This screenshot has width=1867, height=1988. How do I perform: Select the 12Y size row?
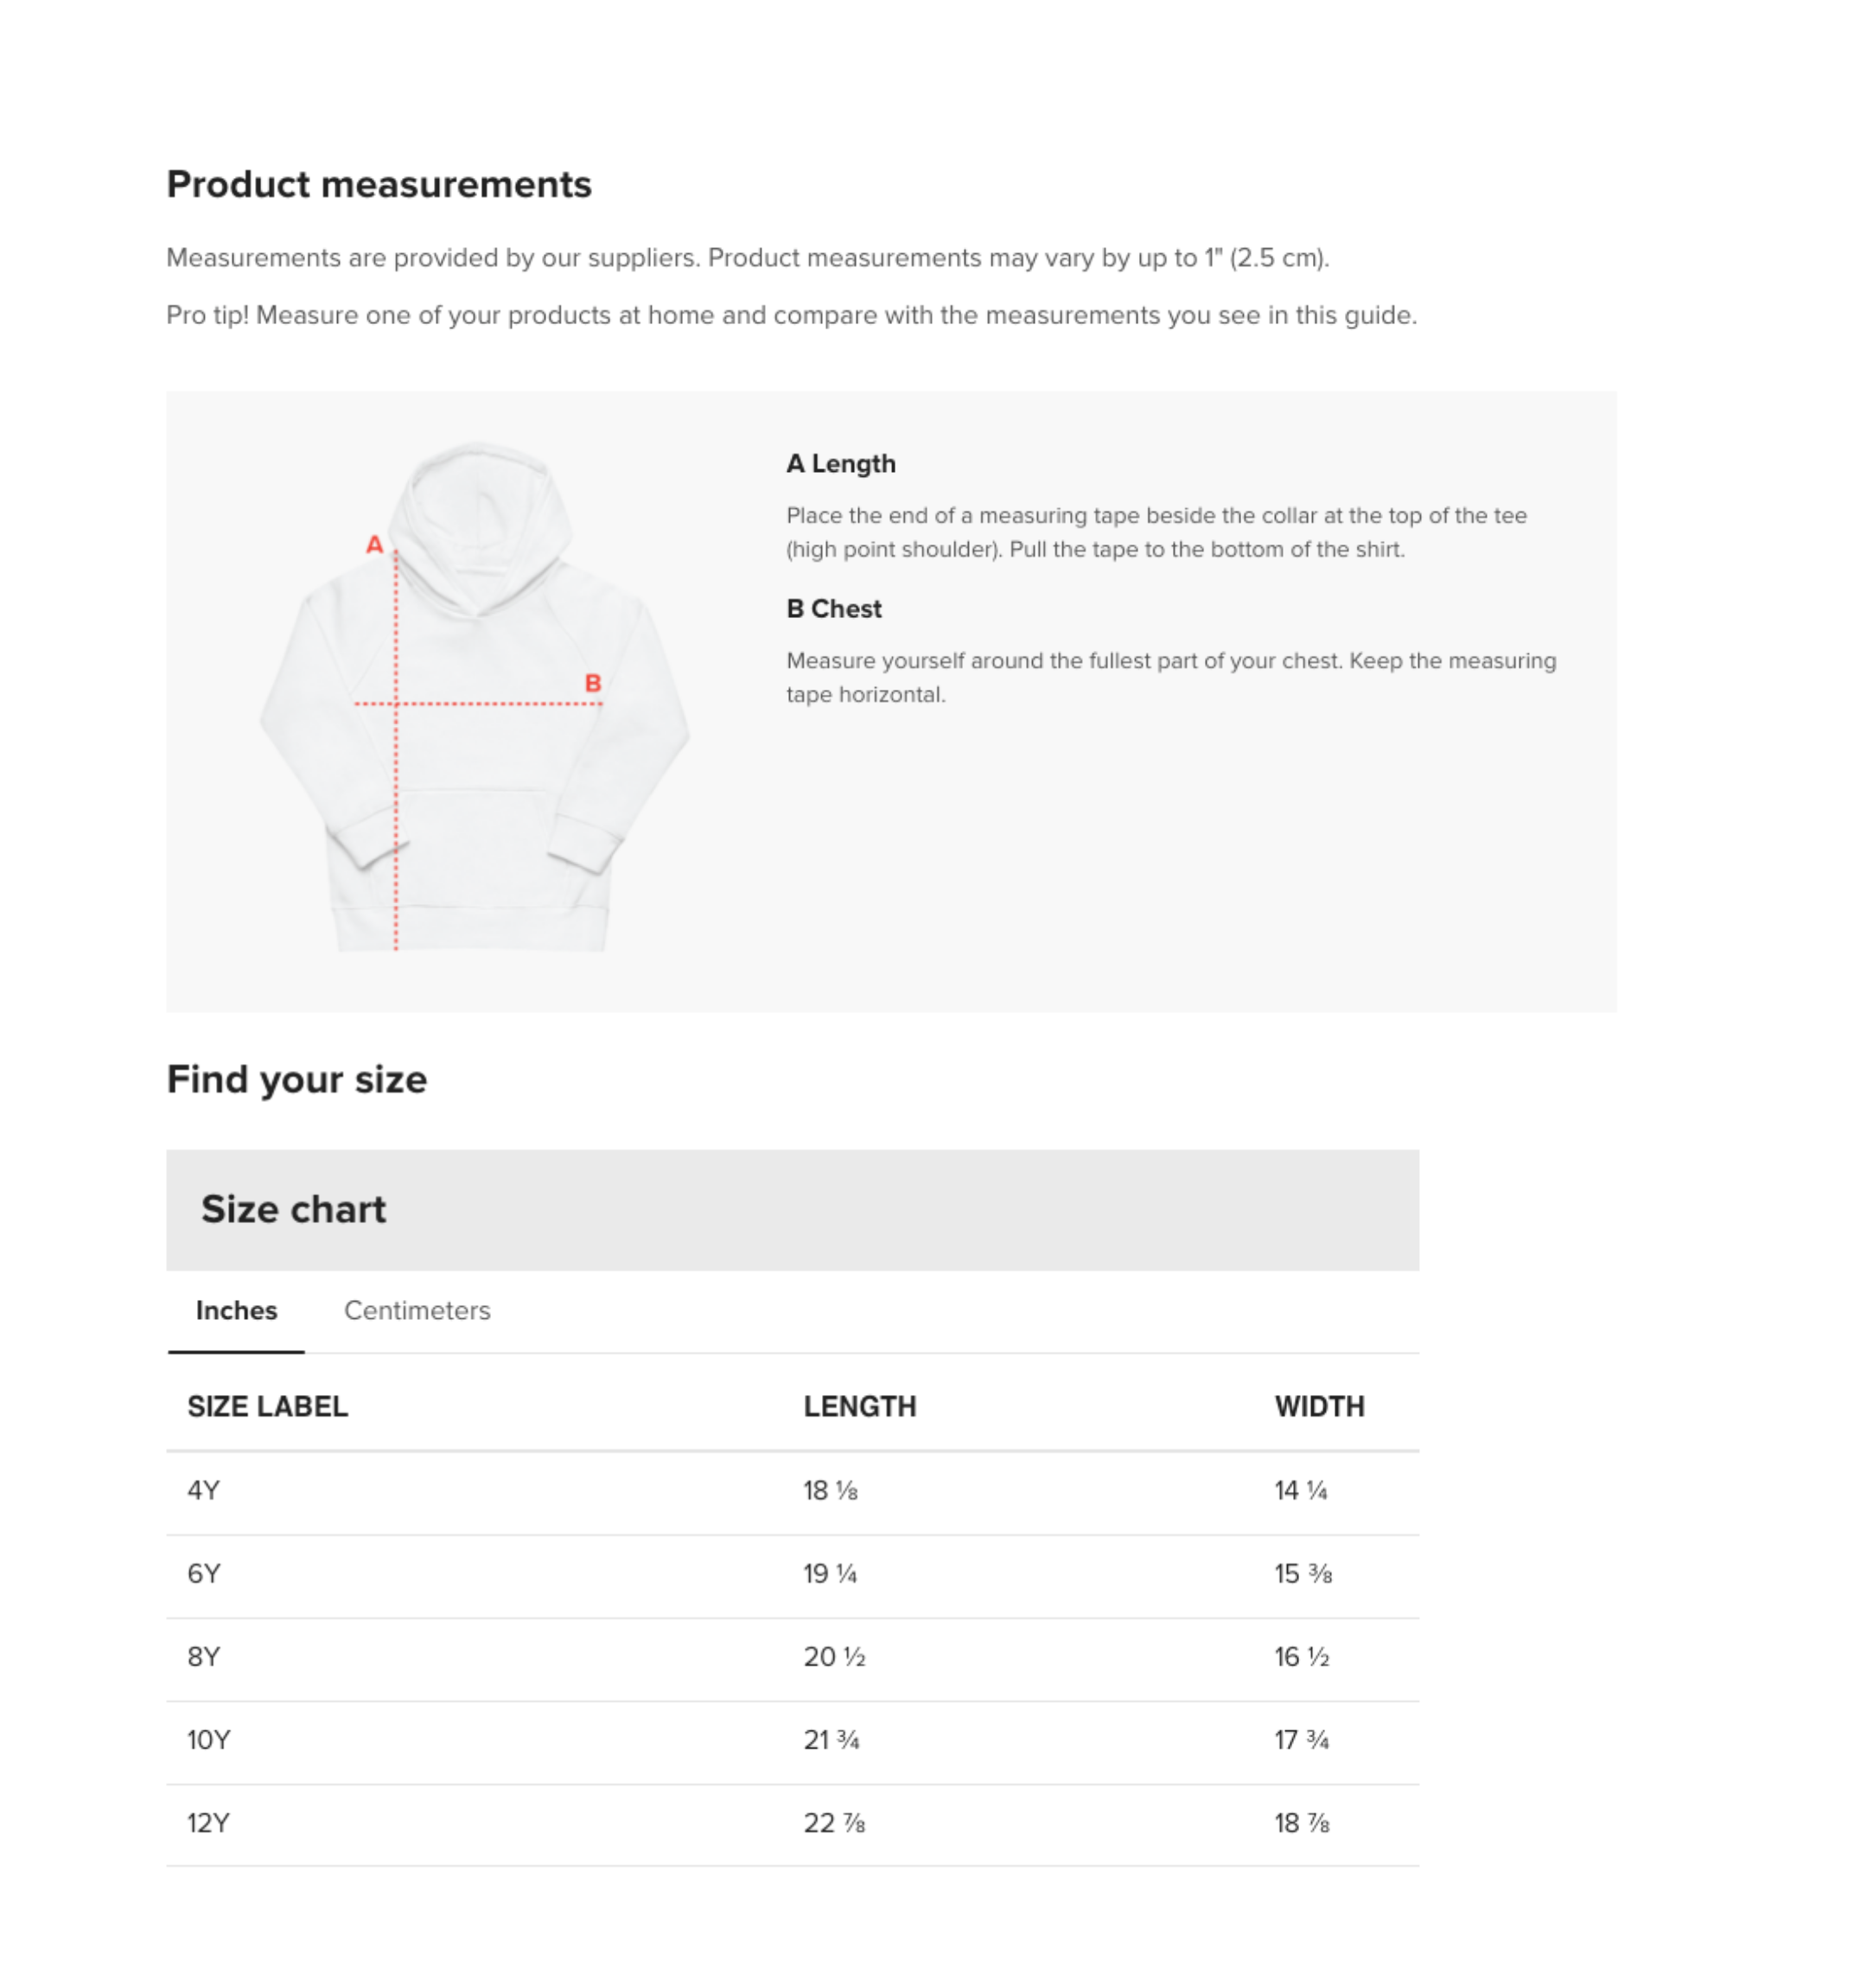(x=792, y=1825)
